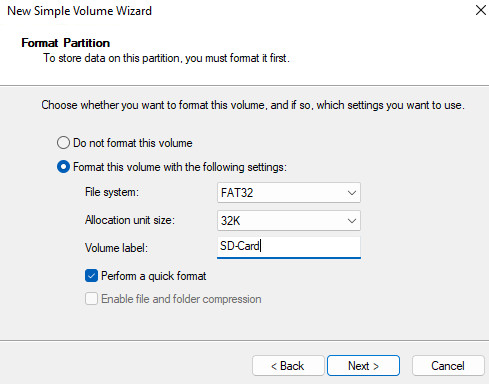The width and height of the screenshot is (489, 384).
Task: Cancel the wizard
Action: pyautogui.click(x=448, y=366)
